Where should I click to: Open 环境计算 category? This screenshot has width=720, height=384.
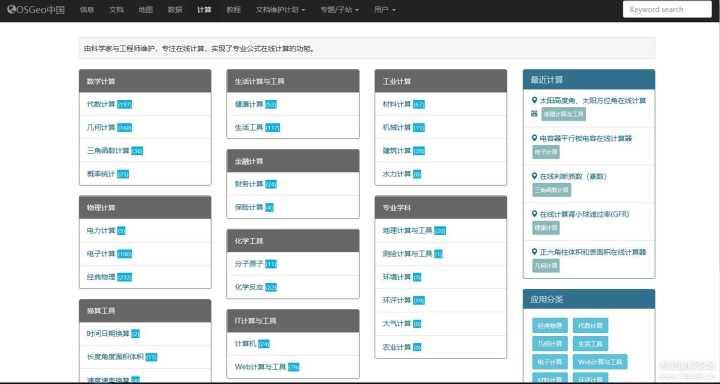pos(397,277)
